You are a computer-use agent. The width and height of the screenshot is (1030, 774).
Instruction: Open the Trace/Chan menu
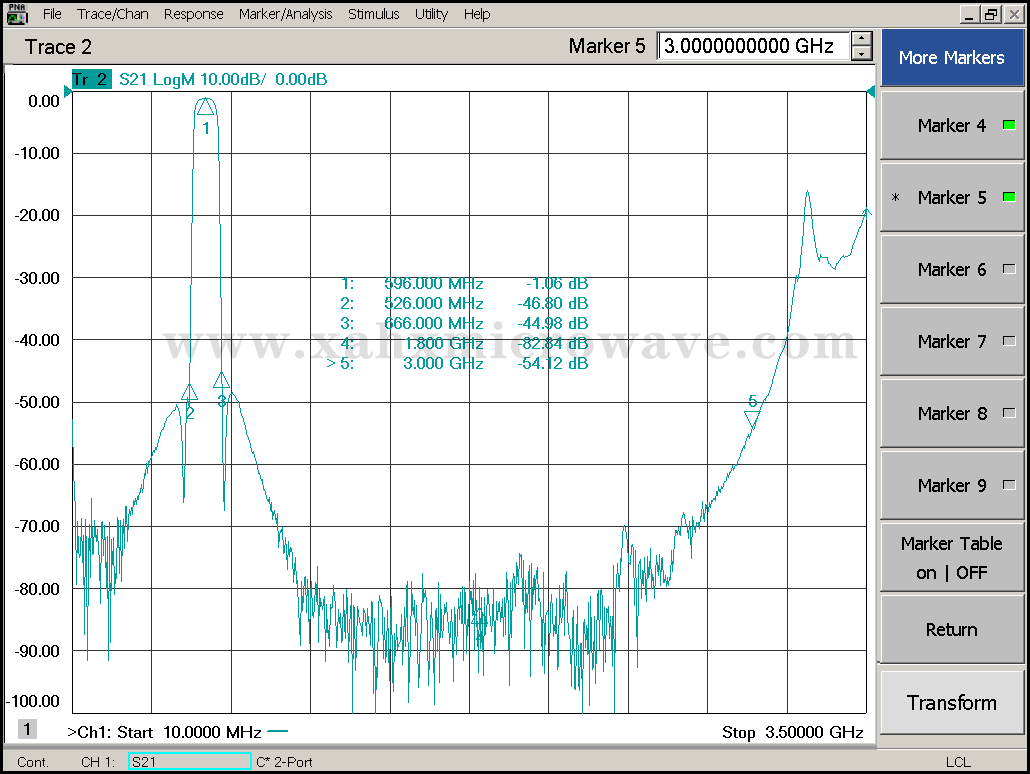[x=112, y=14]
